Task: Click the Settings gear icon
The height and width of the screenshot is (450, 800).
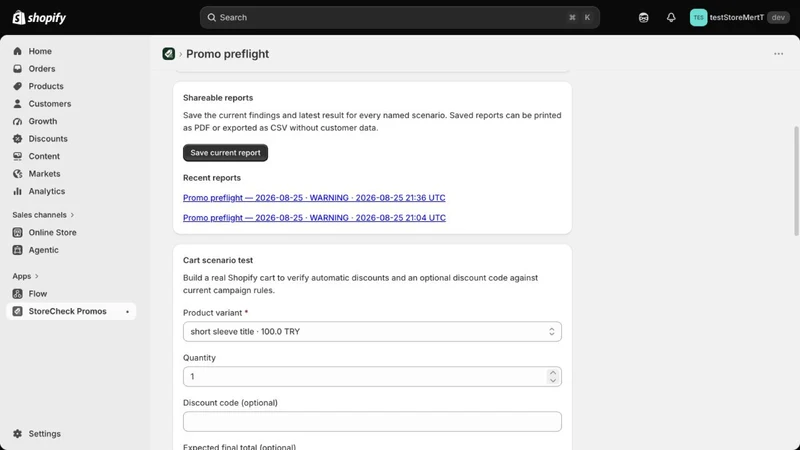Action: click(x=17, y=434)
